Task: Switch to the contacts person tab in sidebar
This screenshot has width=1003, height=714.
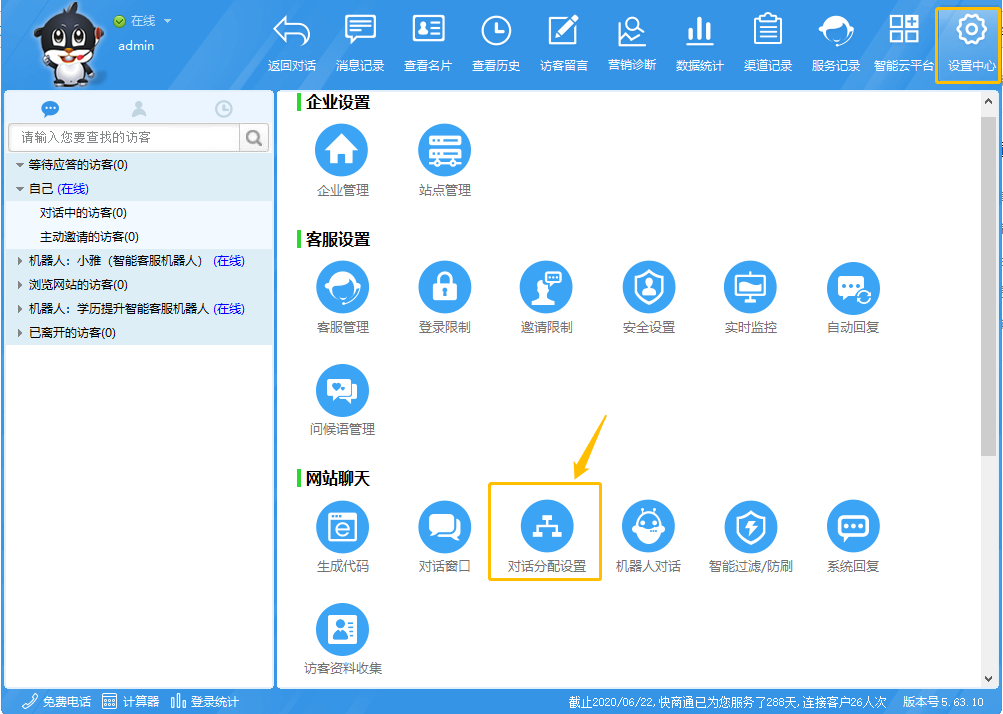Action: point(138,109)
